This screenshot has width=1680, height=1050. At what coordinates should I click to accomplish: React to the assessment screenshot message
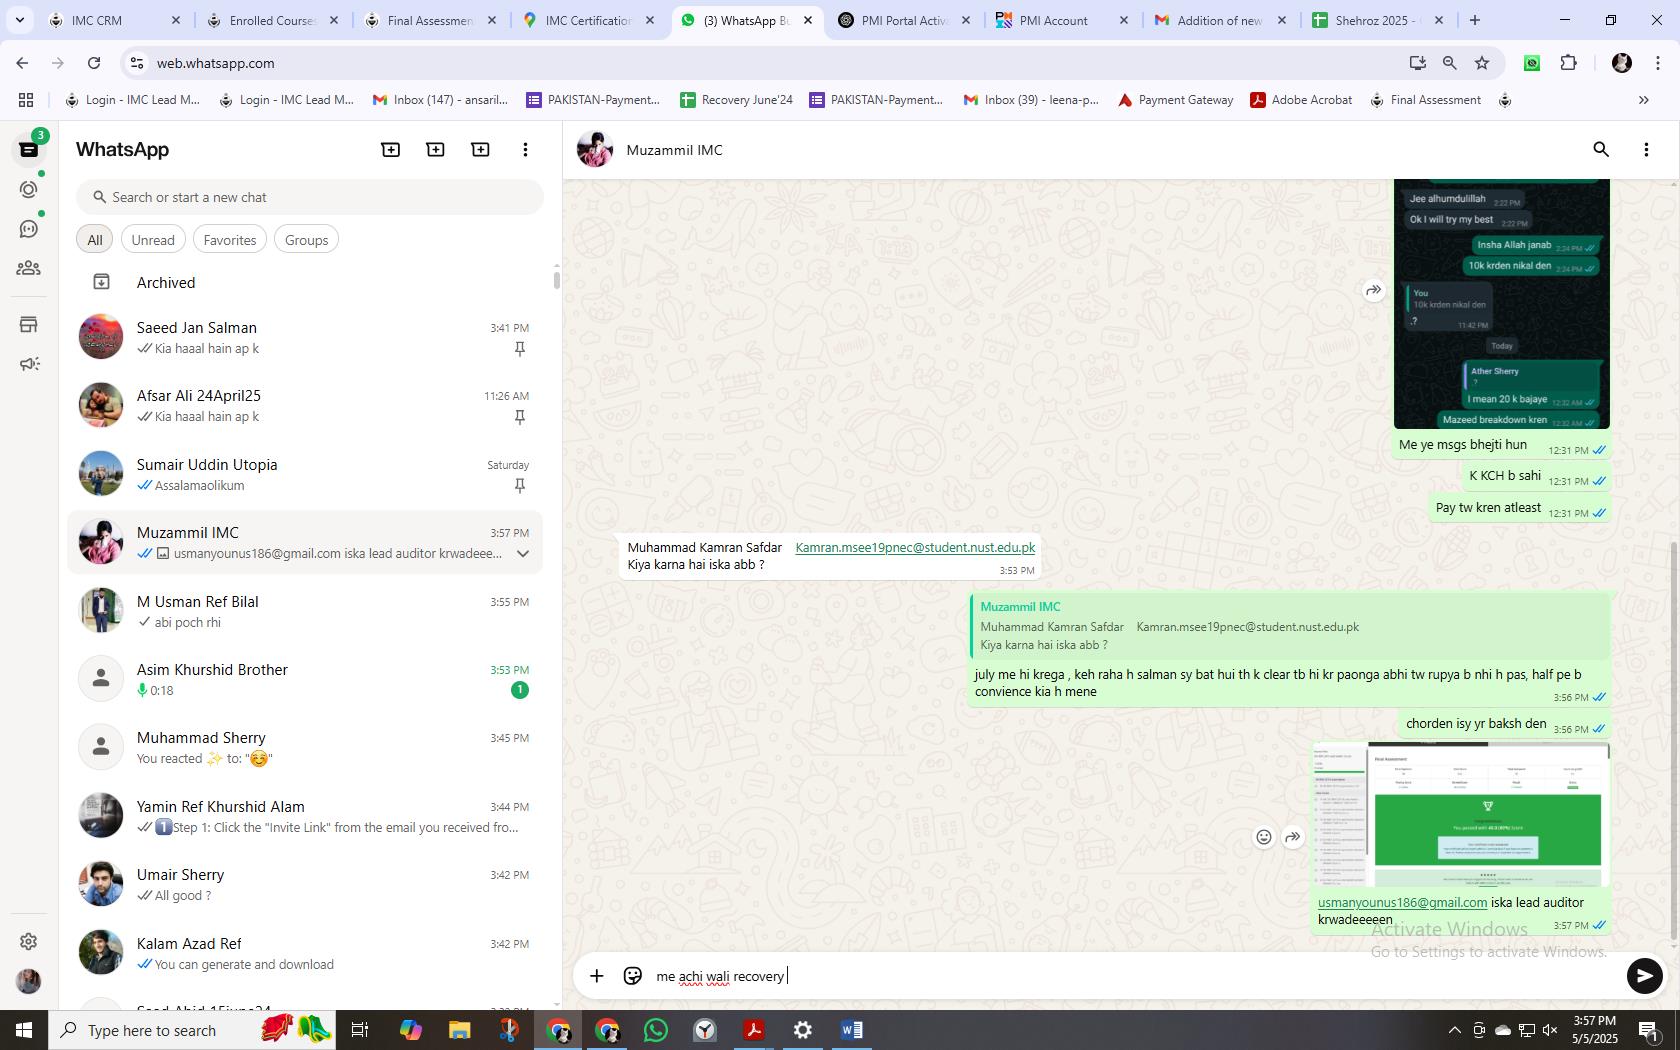[x=1264, y=837]
